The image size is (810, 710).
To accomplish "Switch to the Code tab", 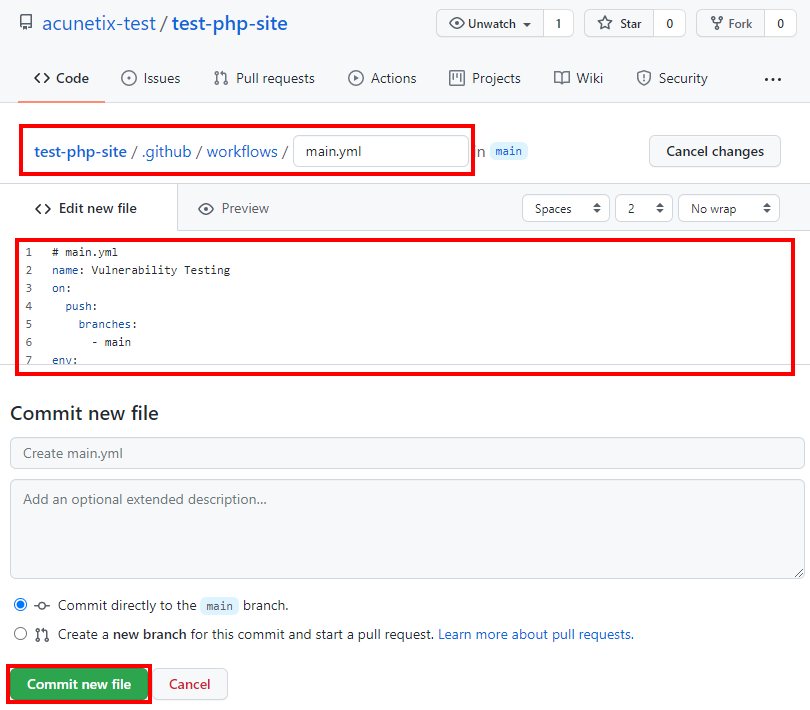I will (61, 79).
